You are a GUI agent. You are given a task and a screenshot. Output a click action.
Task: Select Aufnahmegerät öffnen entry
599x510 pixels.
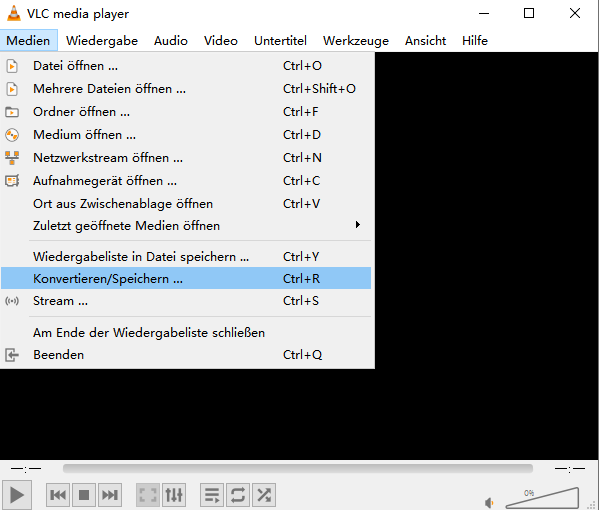tap(186, 181)
